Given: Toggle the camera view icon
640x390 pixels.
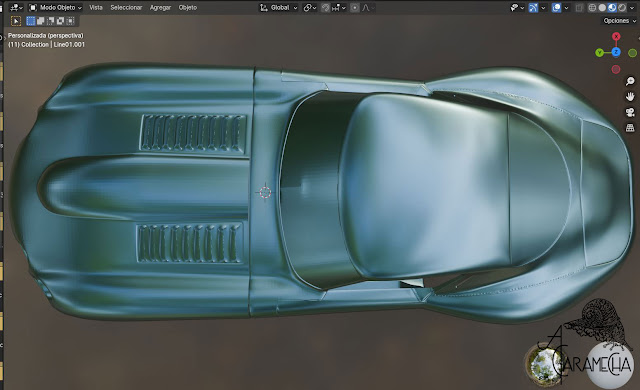Looking at the screenshot, I should click(x=630, y=112).
